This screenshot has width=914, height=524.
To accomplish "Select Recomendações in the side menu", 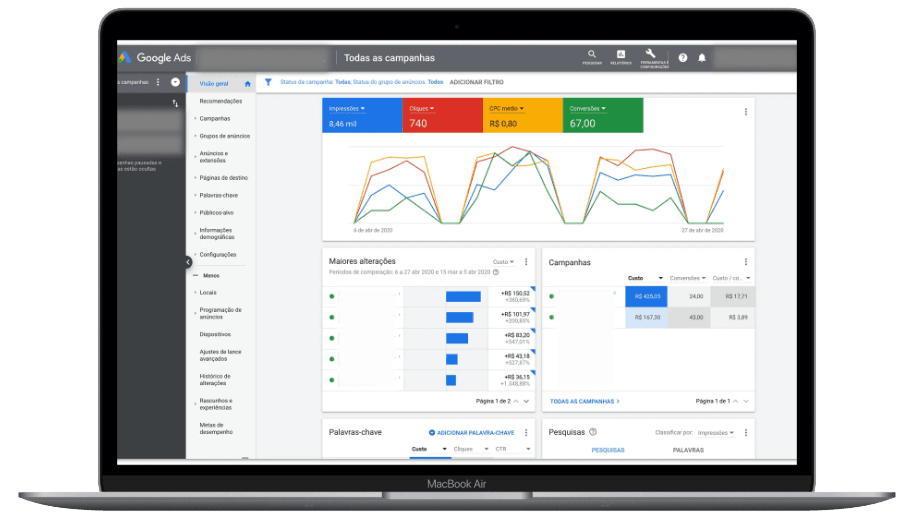I will (x=220, y=101).
